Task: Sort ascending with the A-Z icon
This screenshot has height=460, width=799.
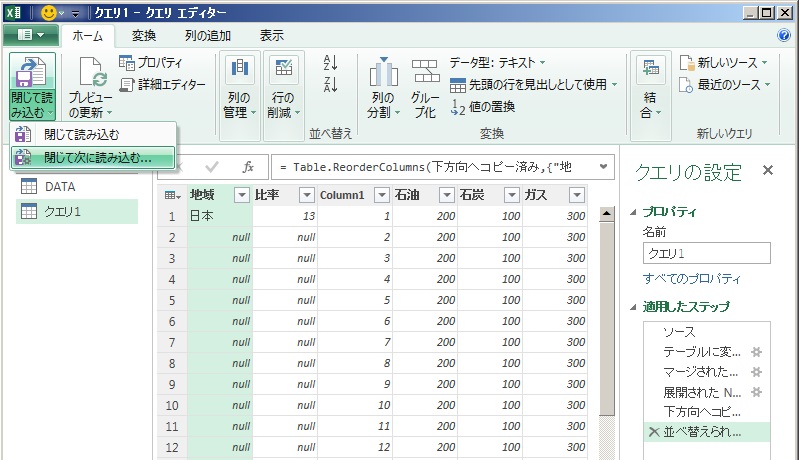Action: tap(330, 63)
